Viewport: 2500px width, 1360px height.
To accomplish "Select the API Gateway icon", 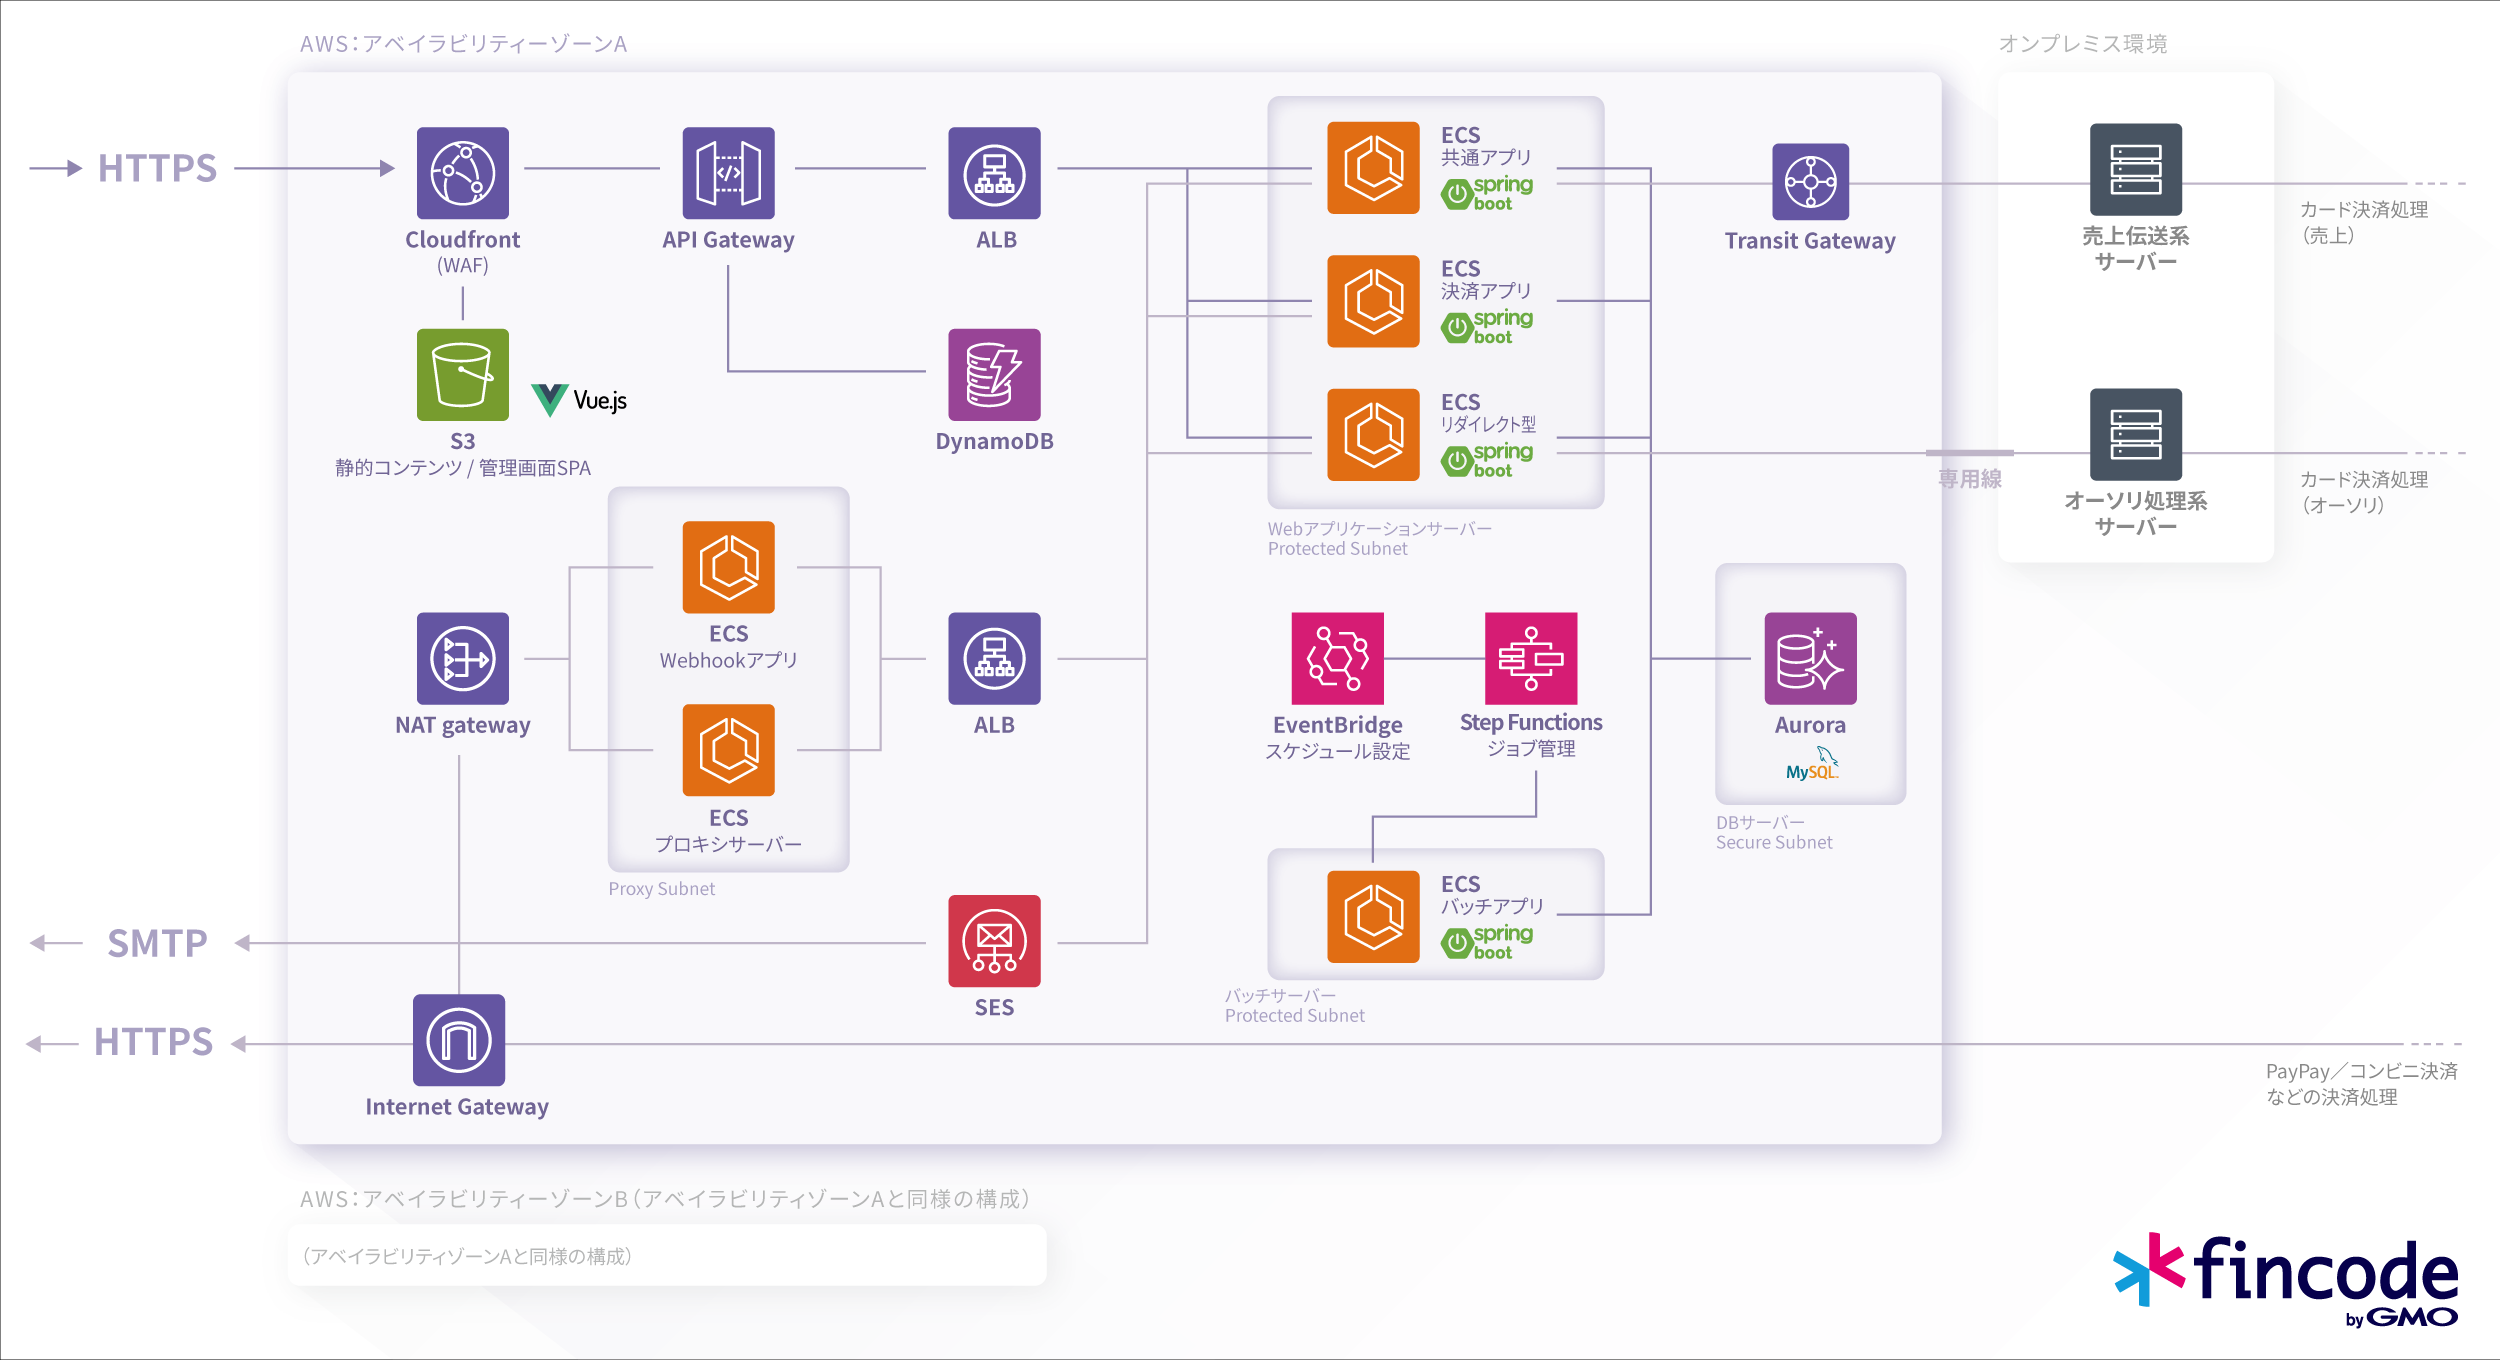I will tap(728, 173).
